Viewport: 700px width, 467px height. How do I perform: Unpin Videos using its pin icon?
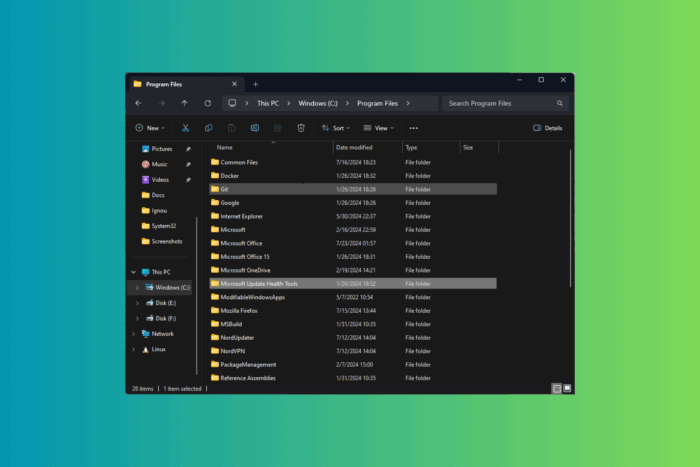pos(188,180)
